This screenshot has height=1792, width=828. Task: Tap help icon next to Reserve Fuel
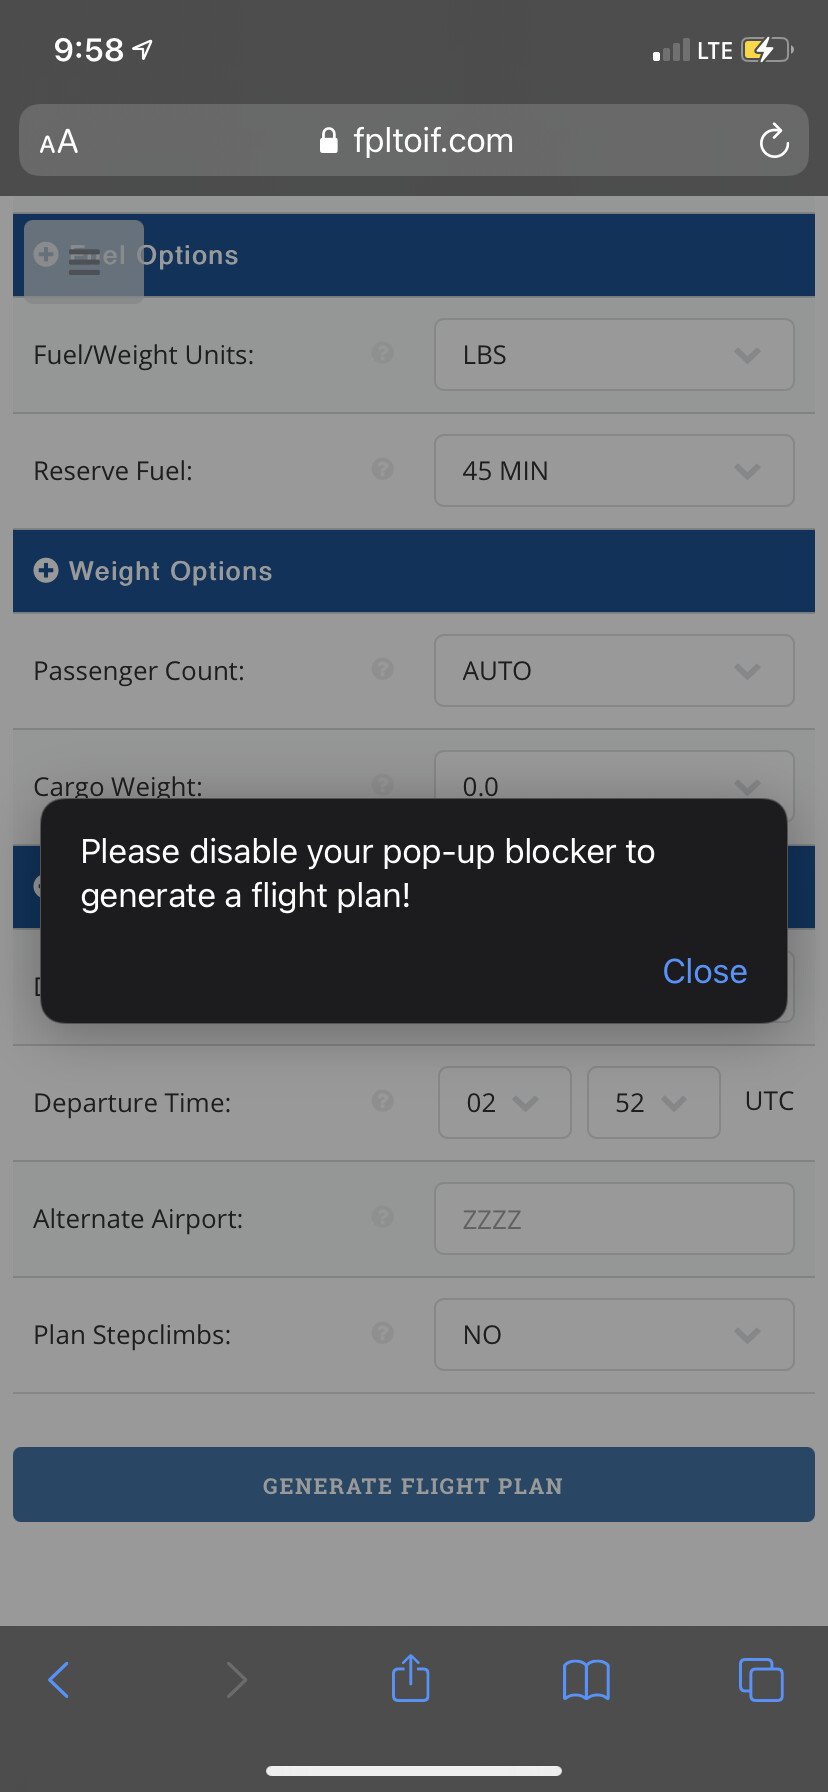click(x=382, y=469)
